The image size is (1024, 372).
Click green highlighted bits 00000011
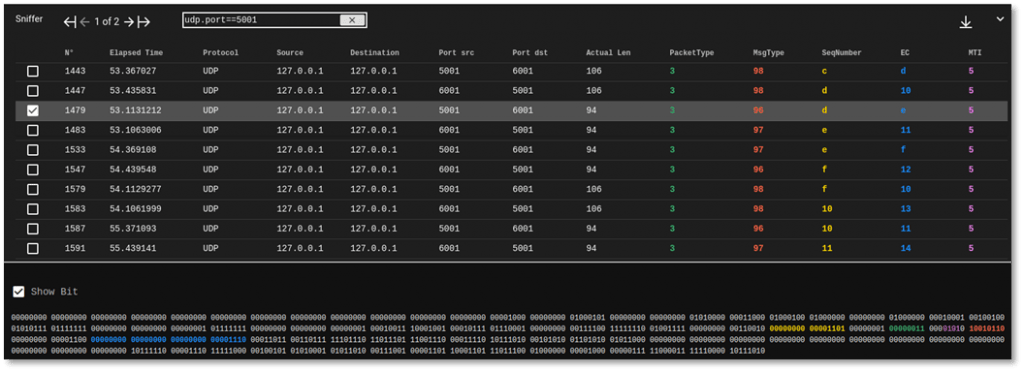point(906,328)
